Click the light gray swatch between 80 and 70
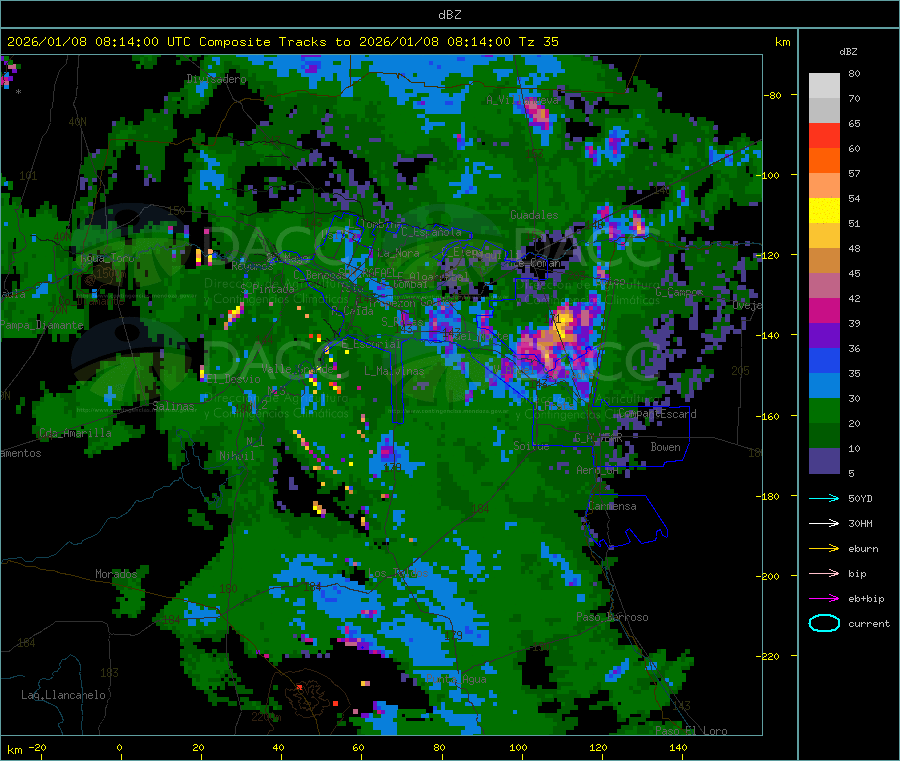This screenshot has width=900, height=761. (x=824, y=86)
